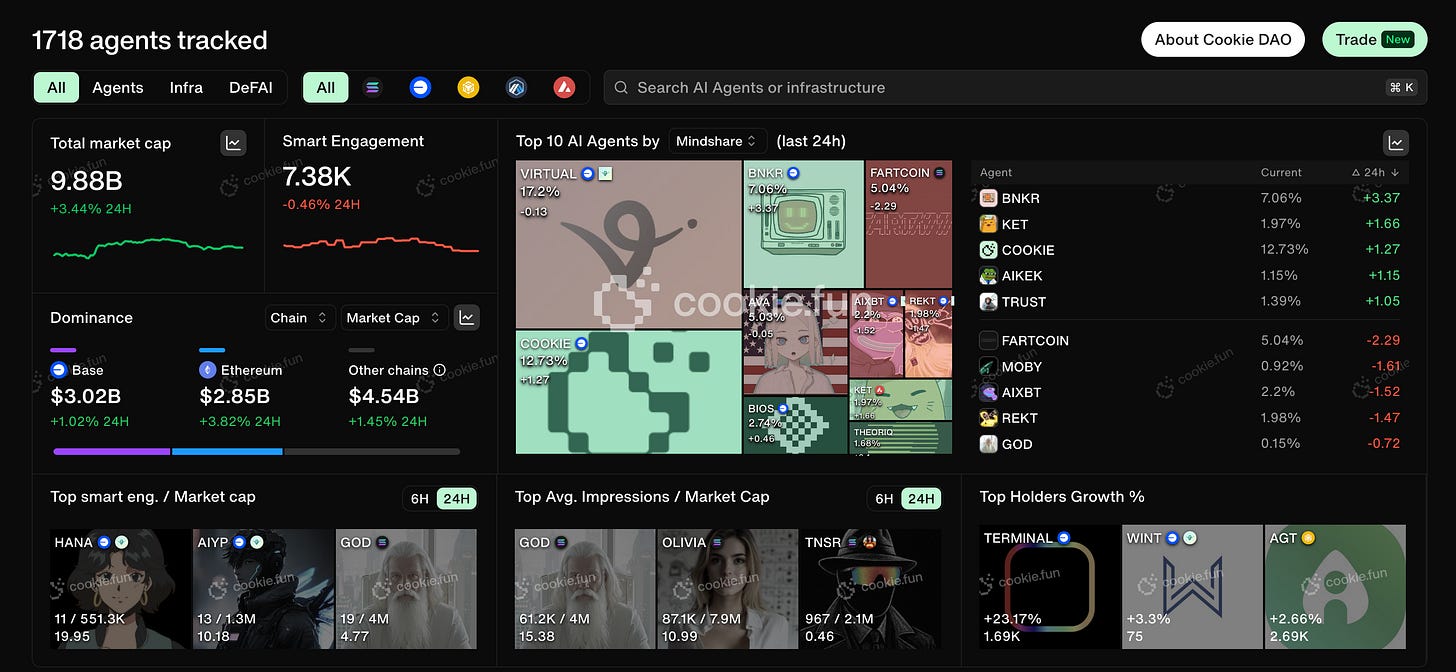Switch smart engagement panel to 6H

(x=420, y=499)
